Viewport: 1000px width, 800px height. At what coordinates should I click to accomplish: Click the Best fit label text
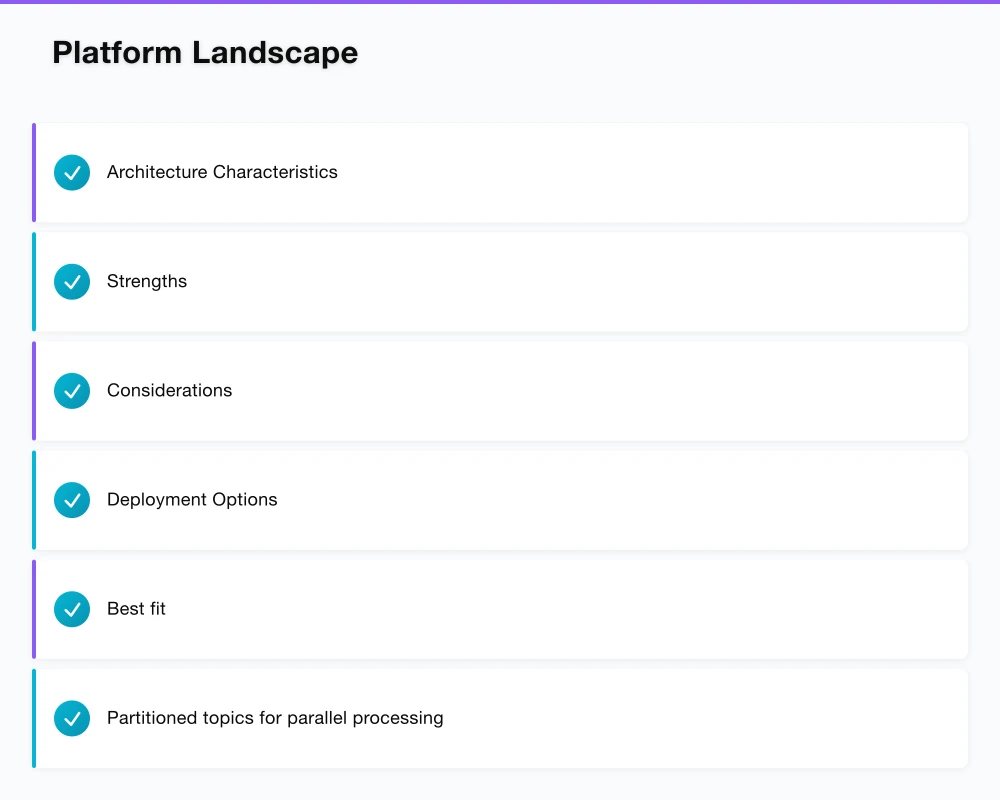pyautogui.click(x=136, y=608)
